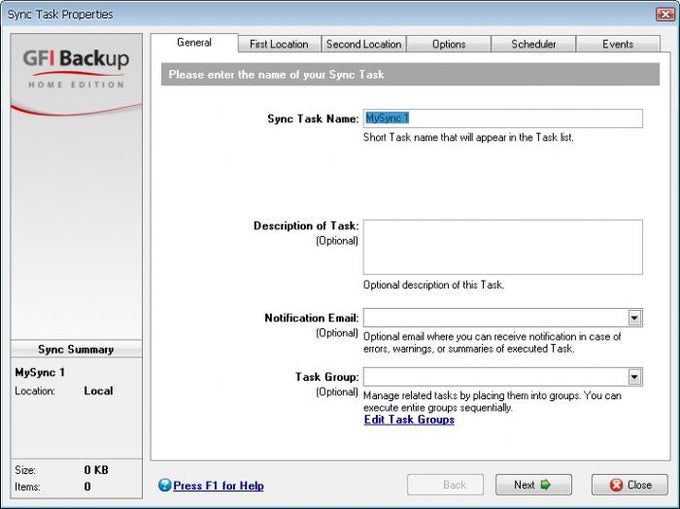Select the MySync 1 summary title
Viewport: 680px width, 509px height.
[40, 372]
